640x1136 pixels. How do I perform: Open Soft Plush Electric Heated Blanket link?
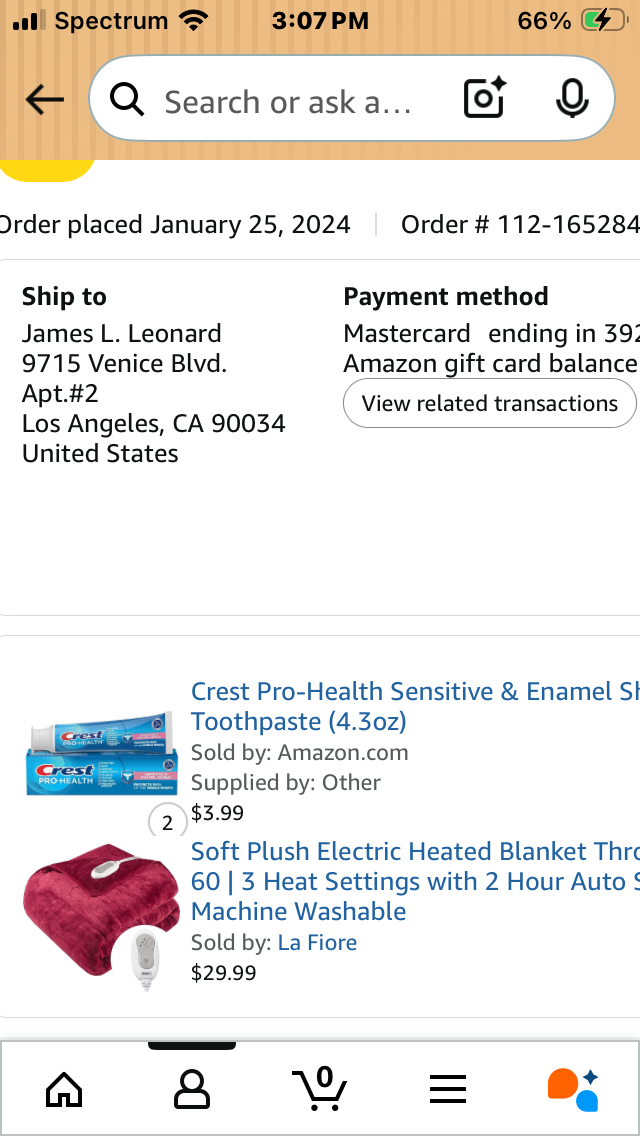pyautogui.click(x=415, y=881)
